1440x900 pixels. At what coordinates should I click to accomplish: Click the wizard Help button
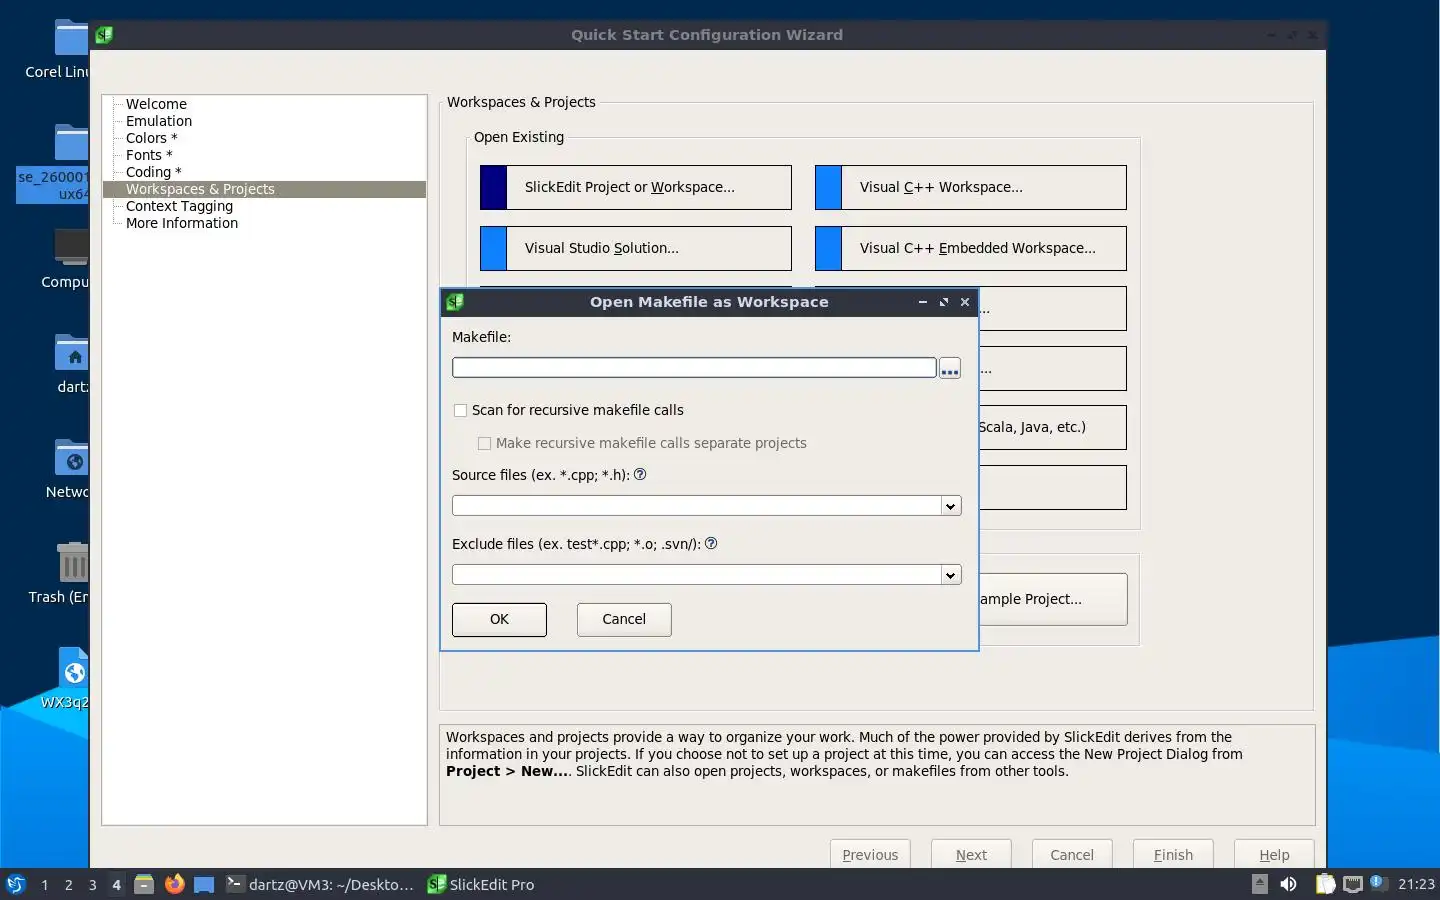(x=1274, y=855)
